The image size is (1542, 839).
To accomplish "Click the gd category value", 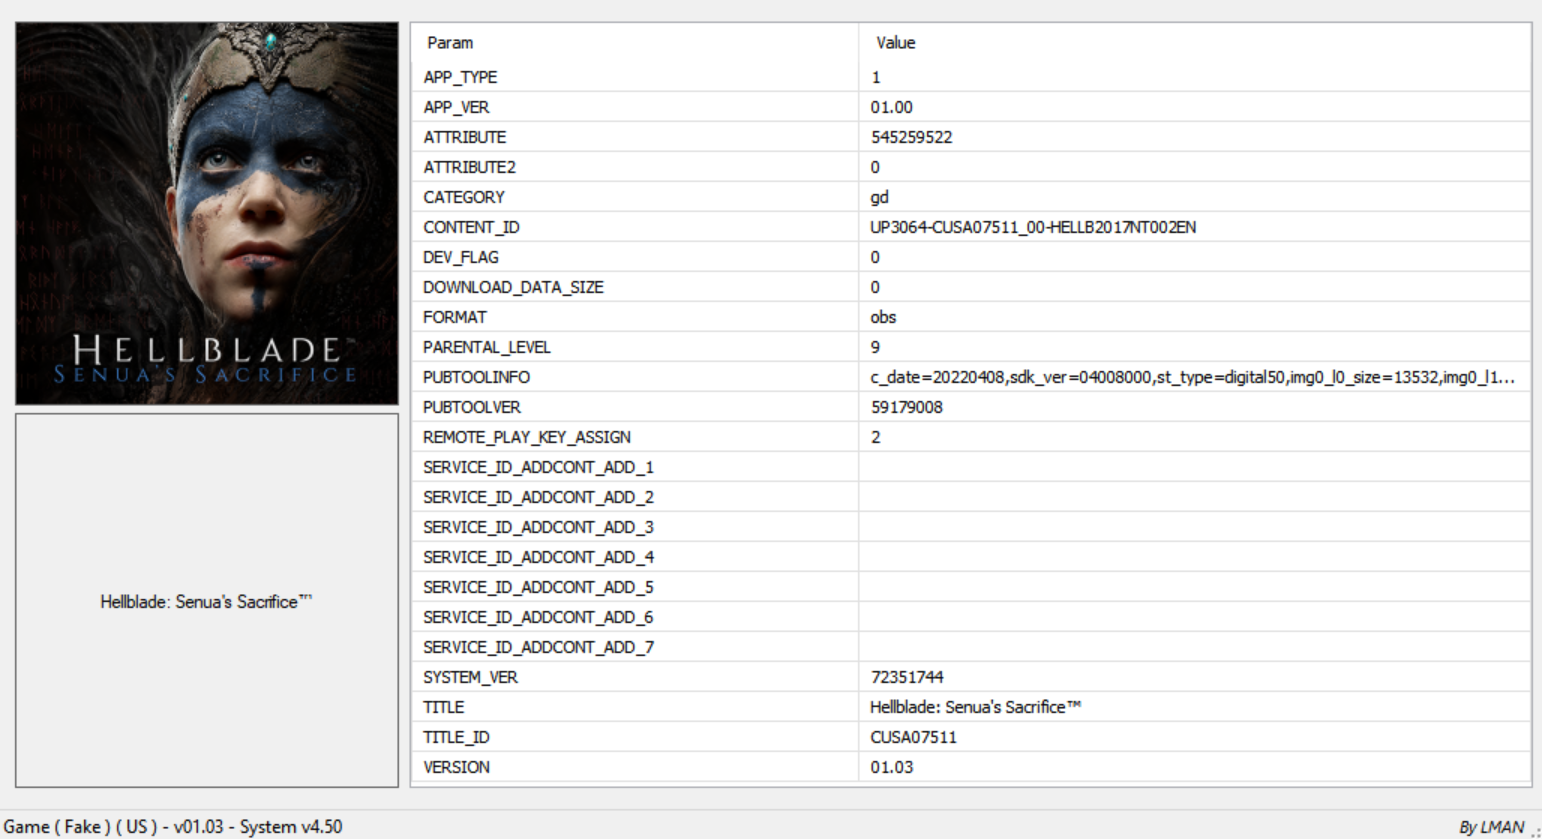I will (879, 197).
